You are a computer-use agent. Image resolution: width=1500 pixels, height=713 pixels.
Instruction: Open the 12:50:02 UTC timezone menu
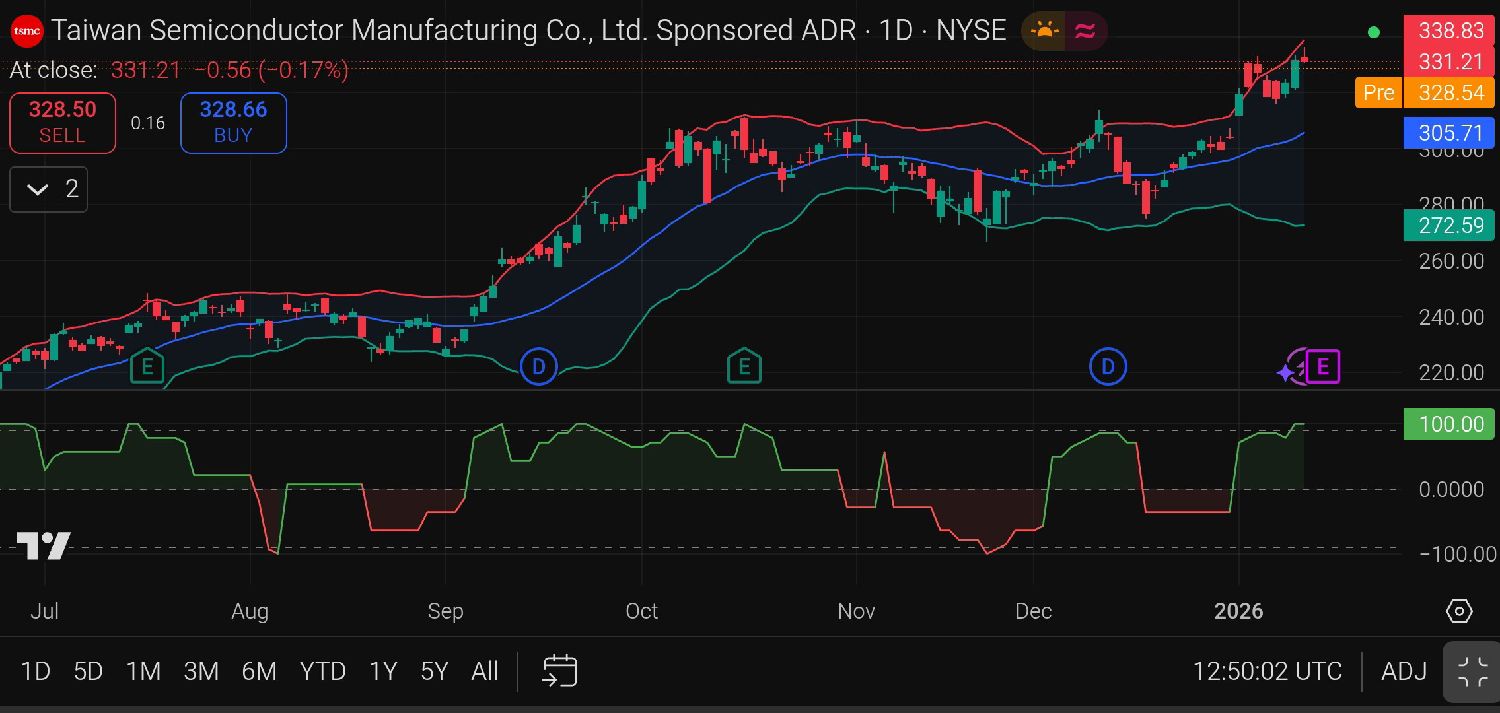tap(1266, 671)
